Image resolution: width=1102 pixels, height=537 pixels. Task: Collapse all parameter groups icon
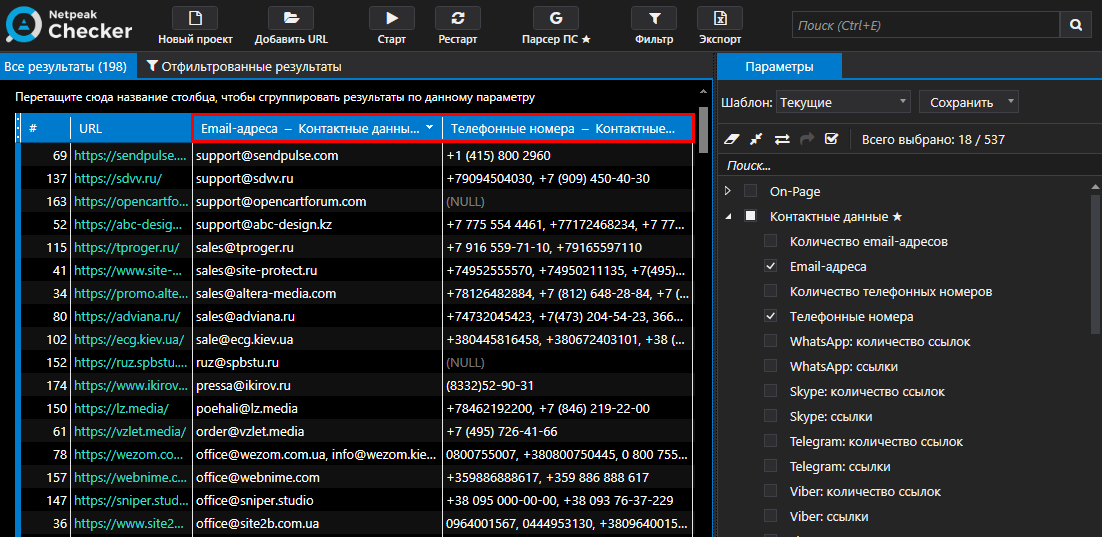(756, 139)
